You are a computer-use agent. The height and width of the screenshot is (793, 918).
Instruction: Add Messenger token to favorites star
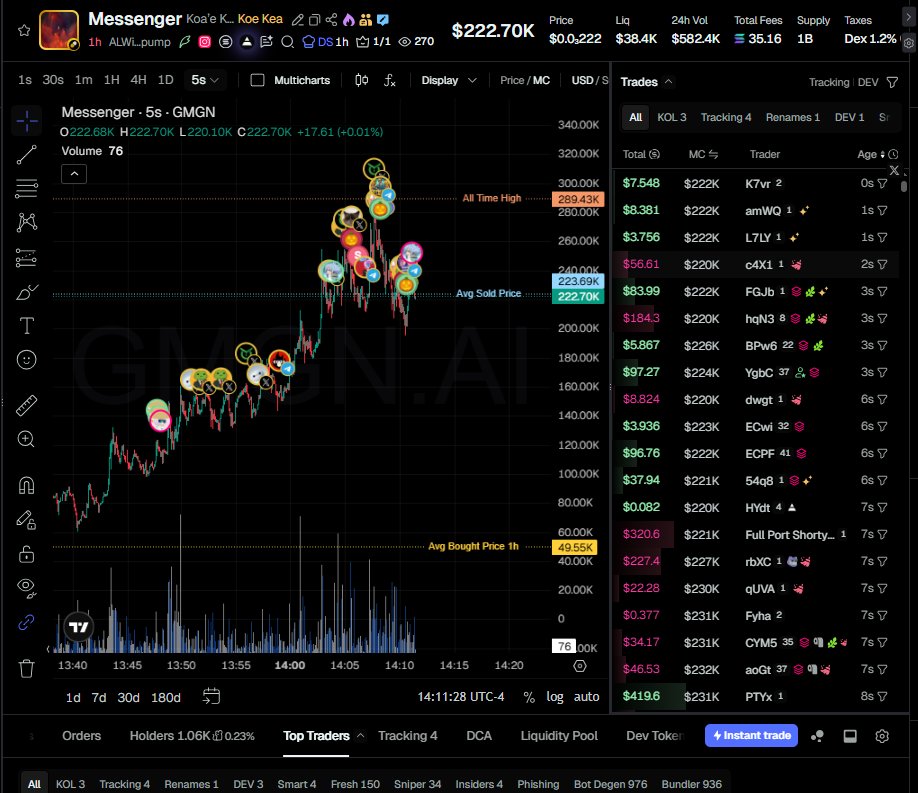tap(24, 30)
